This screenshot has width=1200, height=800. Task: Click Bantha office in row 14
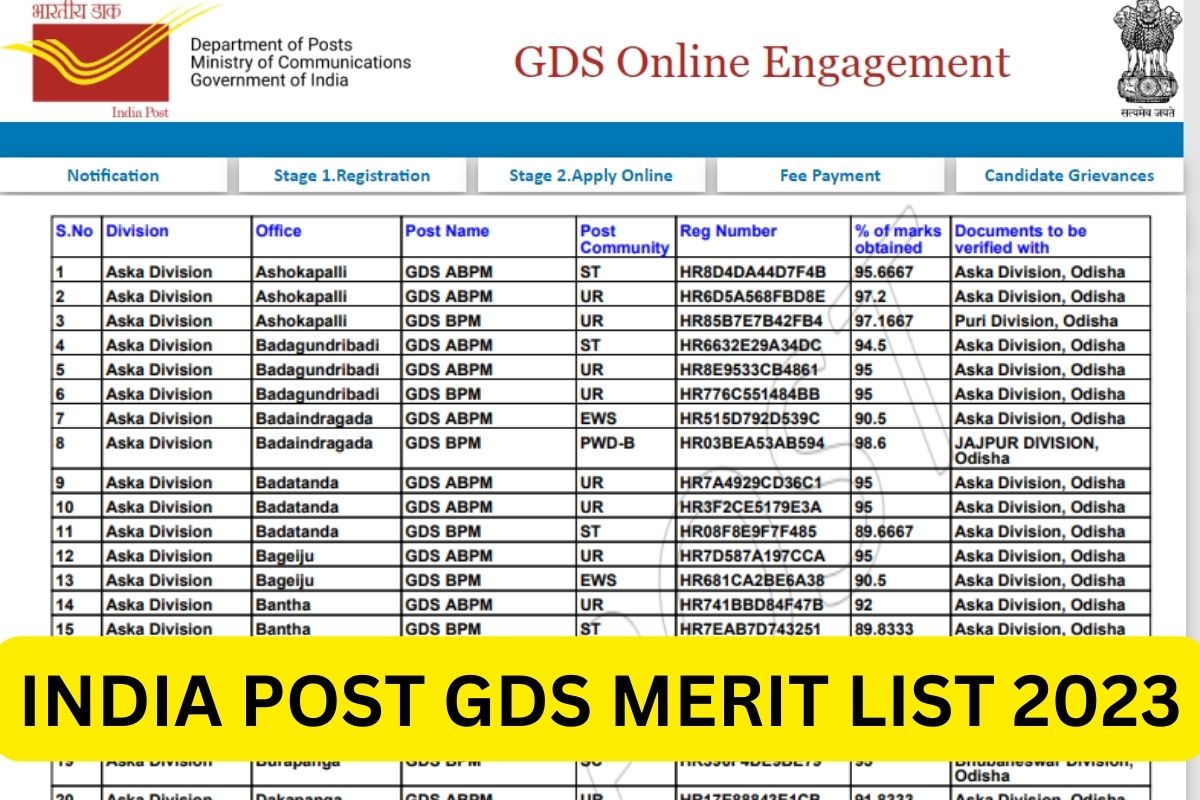(x=283, y=605)
